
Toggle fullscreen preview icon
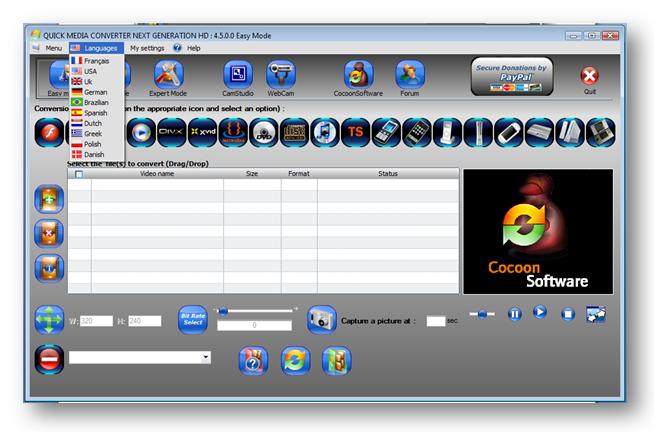(596, 314)
